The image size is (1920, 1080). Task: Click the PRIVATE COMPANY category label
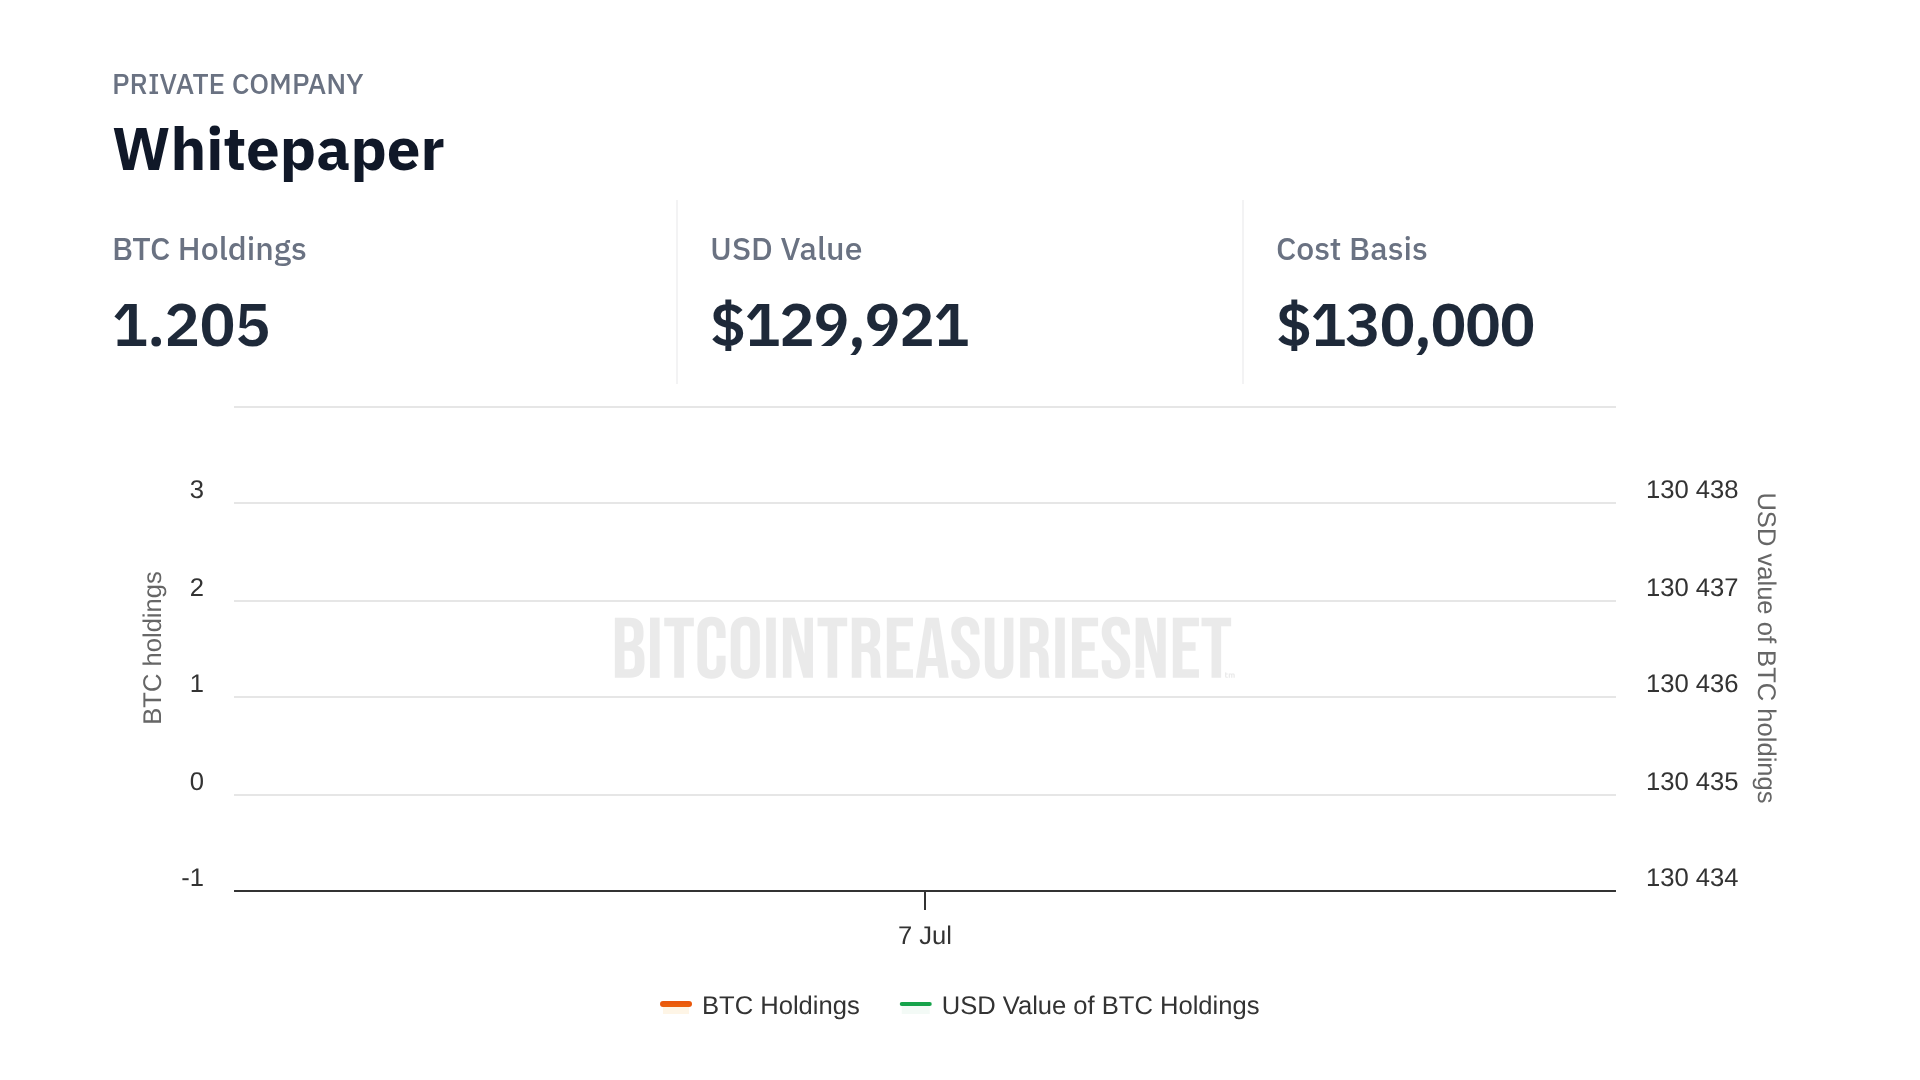tap(237, 84)
